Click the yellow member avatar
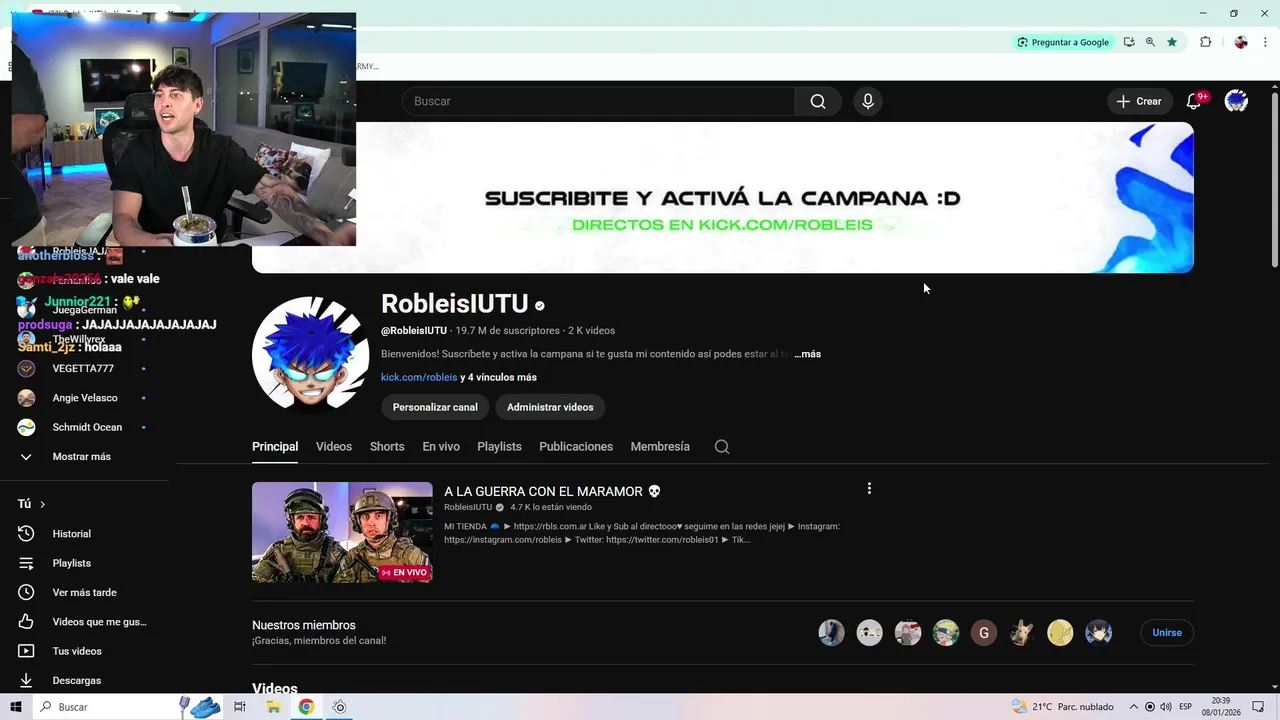This screenshot has height=720, width=1280. pos(1060,632)
